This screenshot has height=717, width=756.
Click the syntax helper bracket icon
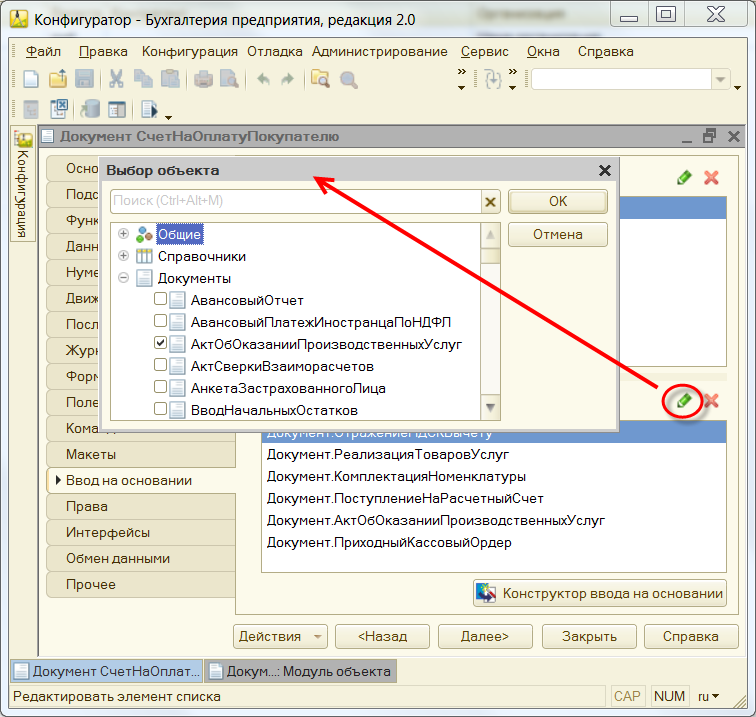[x=493, y=80]
